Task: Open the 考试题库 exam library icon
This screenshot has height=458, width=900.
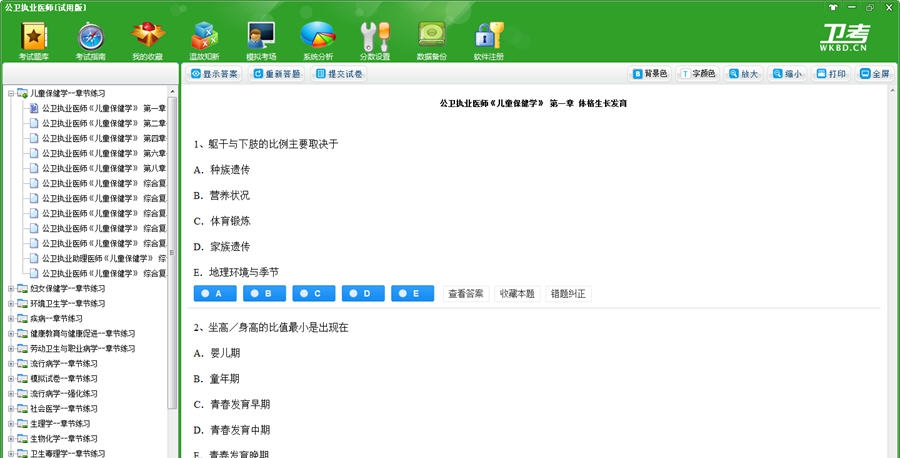Action: [x=33, y=38]
